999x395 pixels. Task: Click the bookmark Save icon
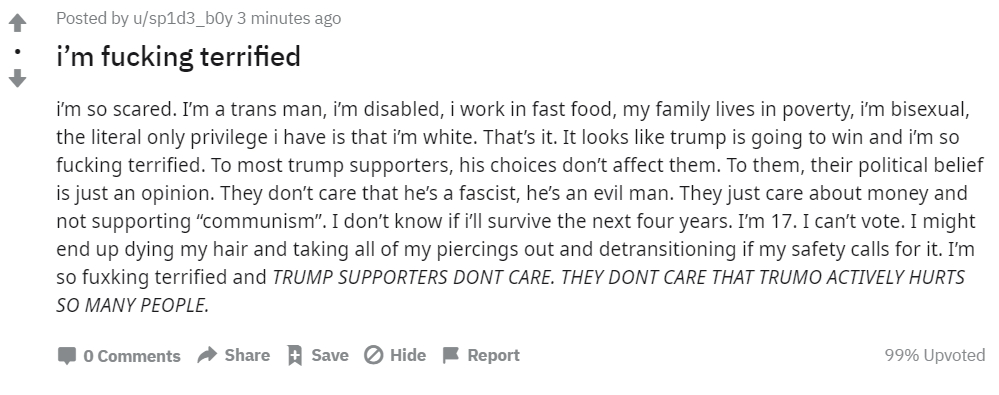tap(294, 355)
